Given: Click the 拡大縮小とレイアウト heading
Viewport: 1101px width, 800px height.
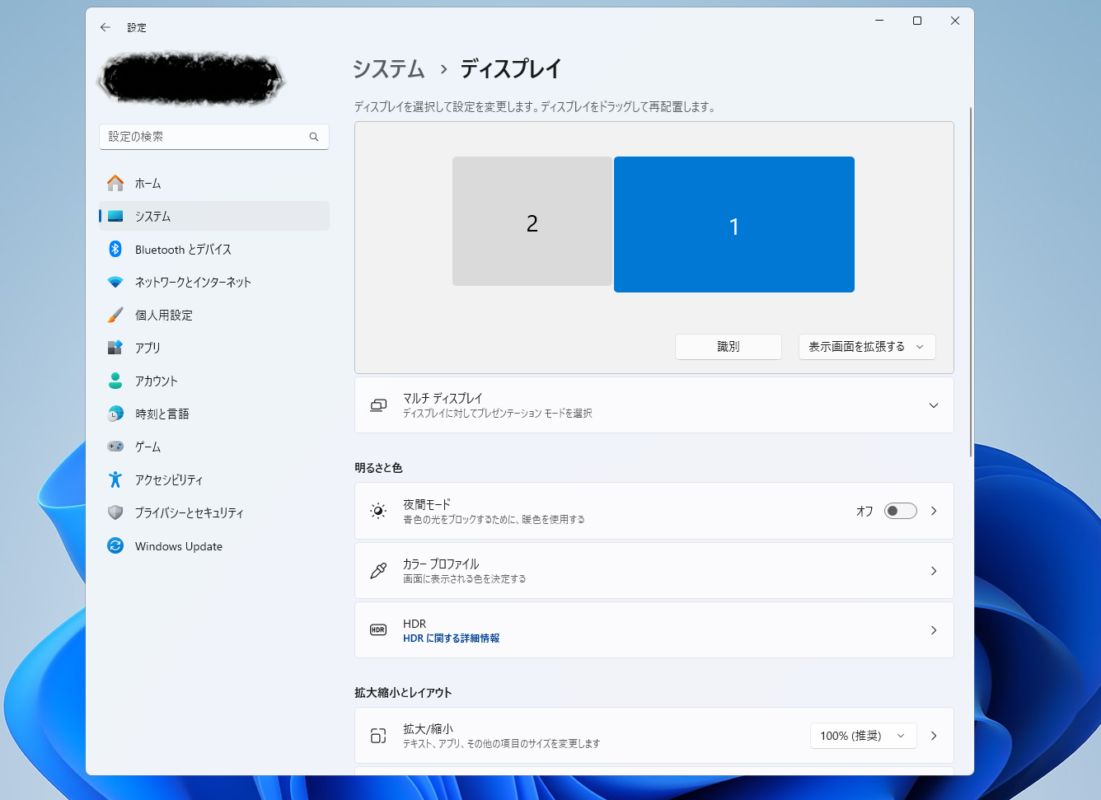Looking at the screenshot, I should click(403, 693).
